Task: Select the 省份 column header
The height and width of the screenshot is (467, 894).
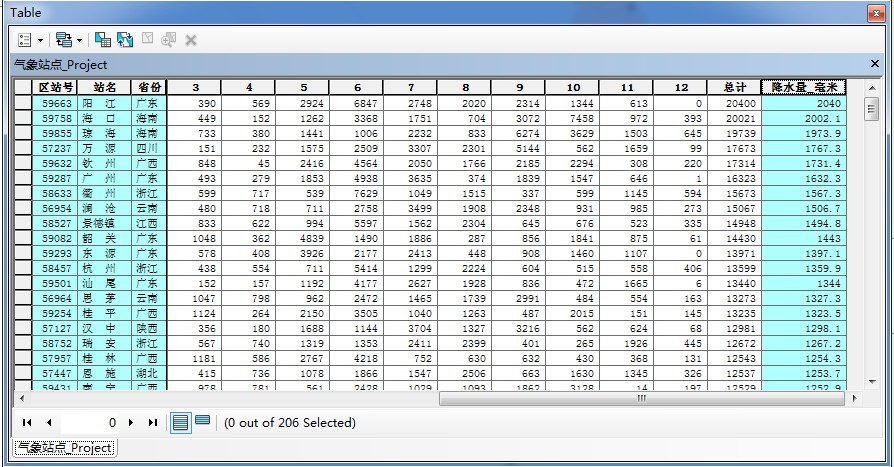Action: tap(149, 87)
